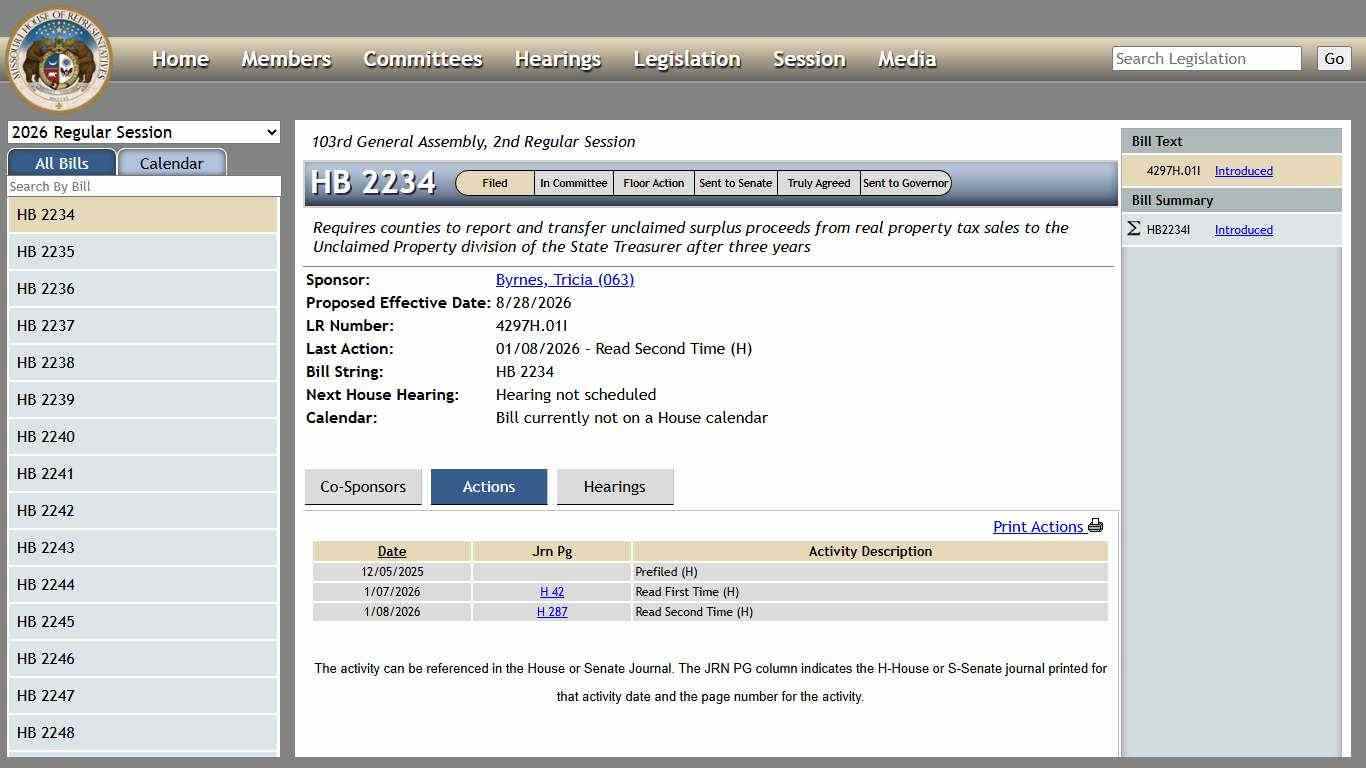Open journal page H 287

click(x=552, y=611)
